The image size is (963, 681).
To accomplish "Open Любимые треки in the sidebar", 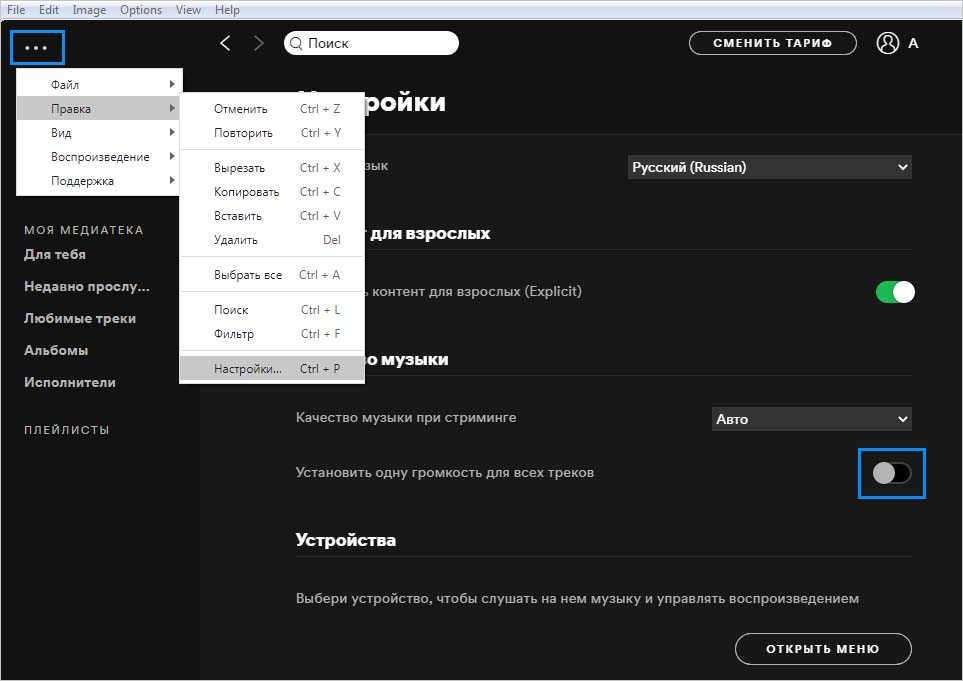I will [80, 319].
